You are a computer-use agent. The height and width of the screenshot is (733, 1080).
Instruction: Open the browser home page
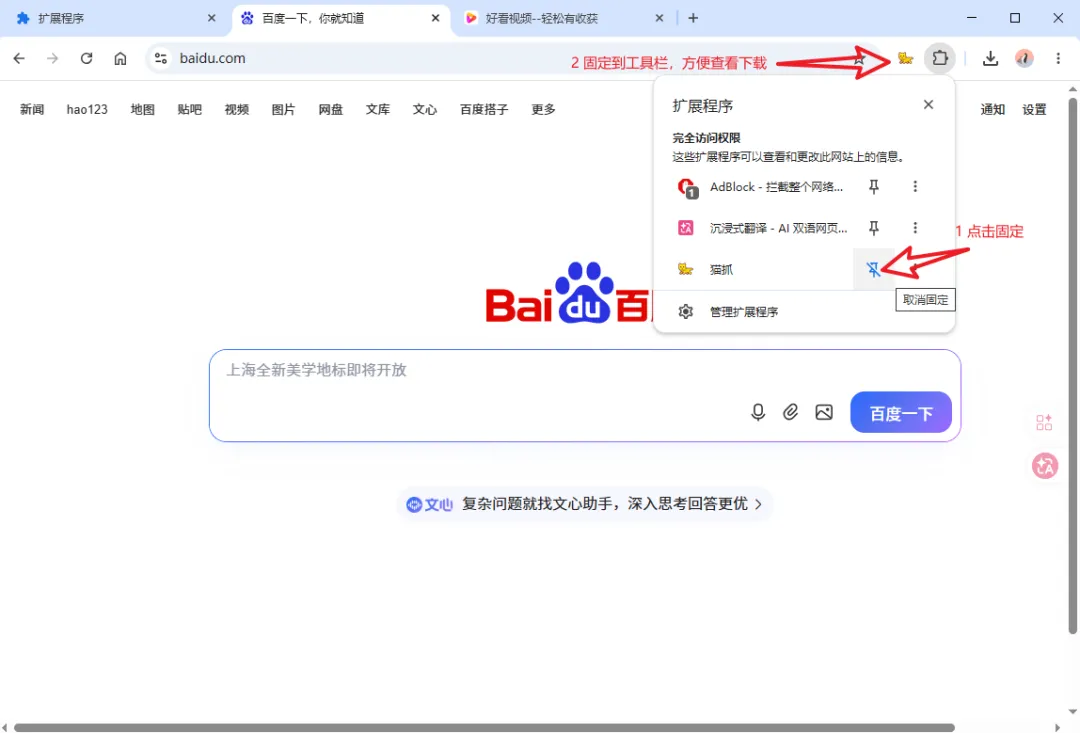tap(120, 59)
